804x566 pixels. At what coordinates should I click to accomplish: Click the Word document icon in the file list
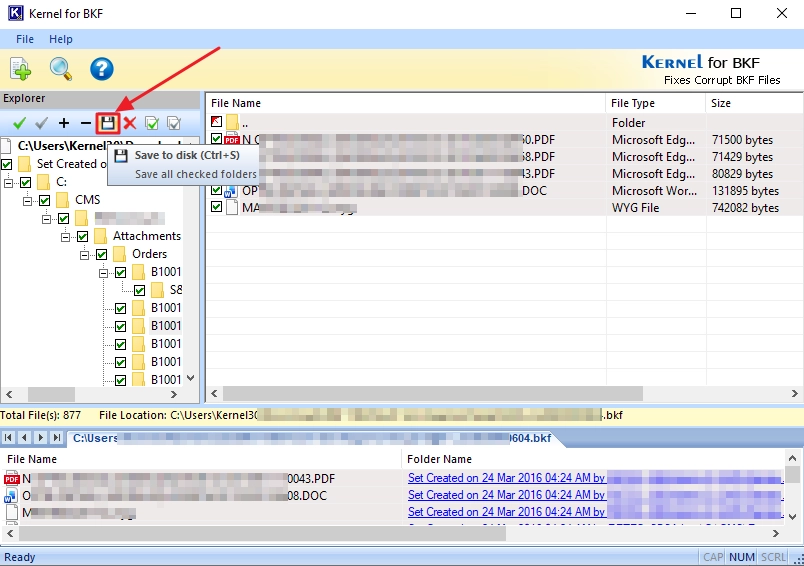coord(231,191)
